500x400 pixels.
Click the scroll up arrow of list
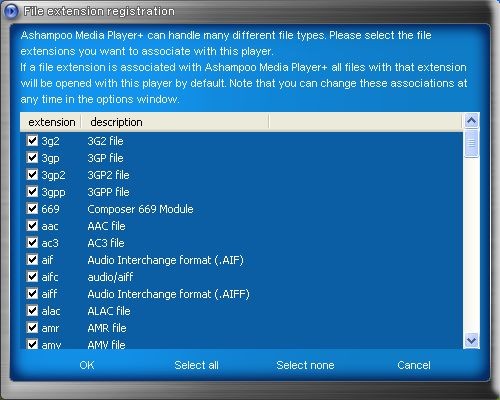[x=471, y=121]
